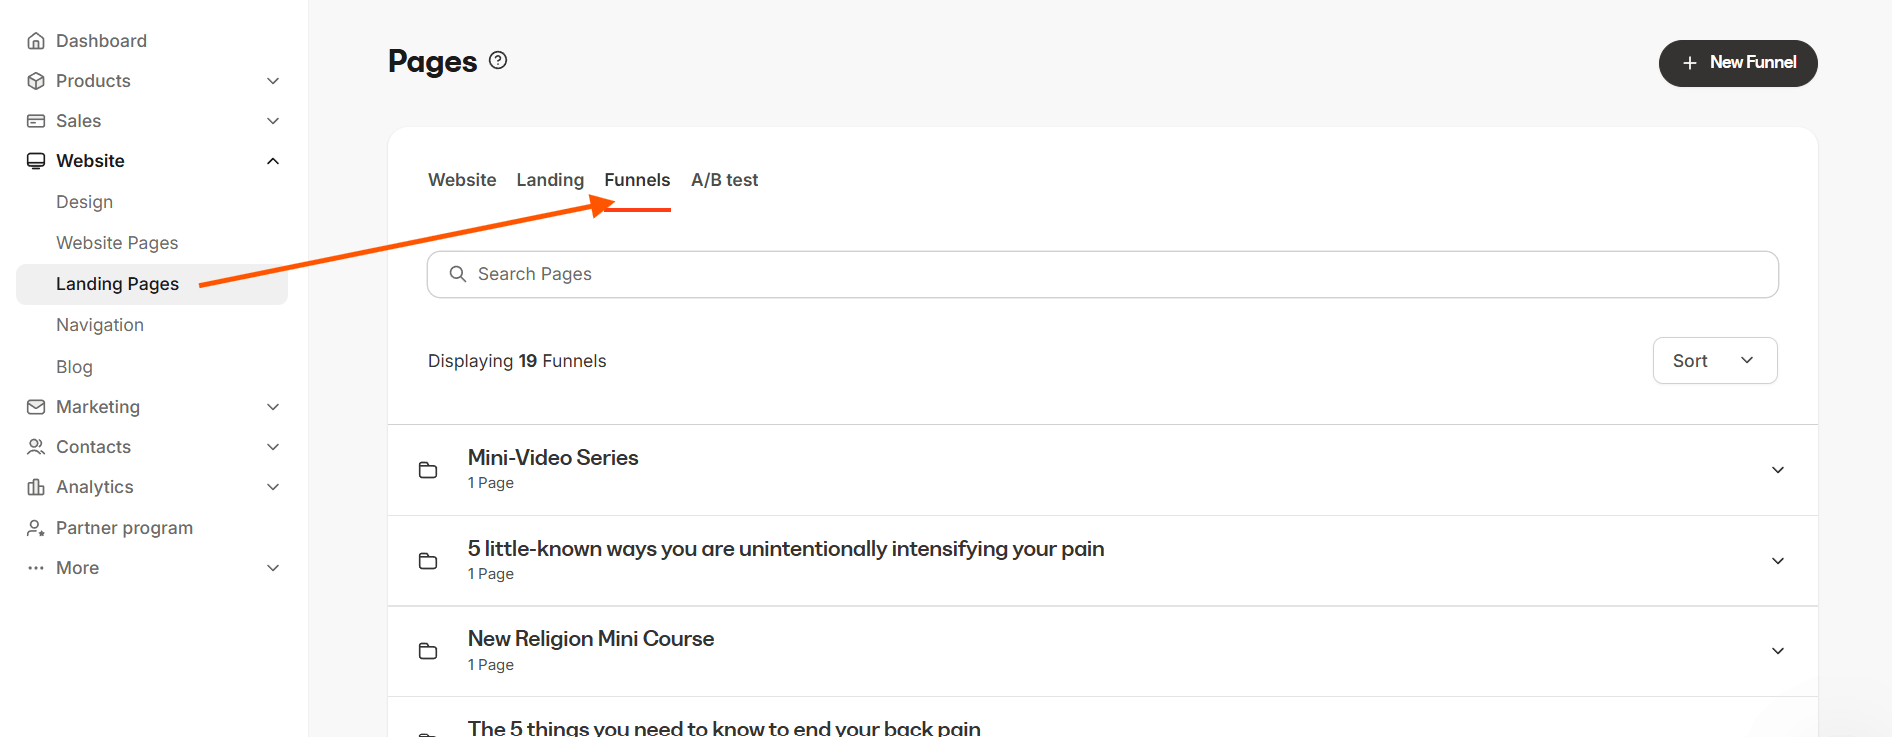
Task: Click the Products box icon
Action: point(36,81)
